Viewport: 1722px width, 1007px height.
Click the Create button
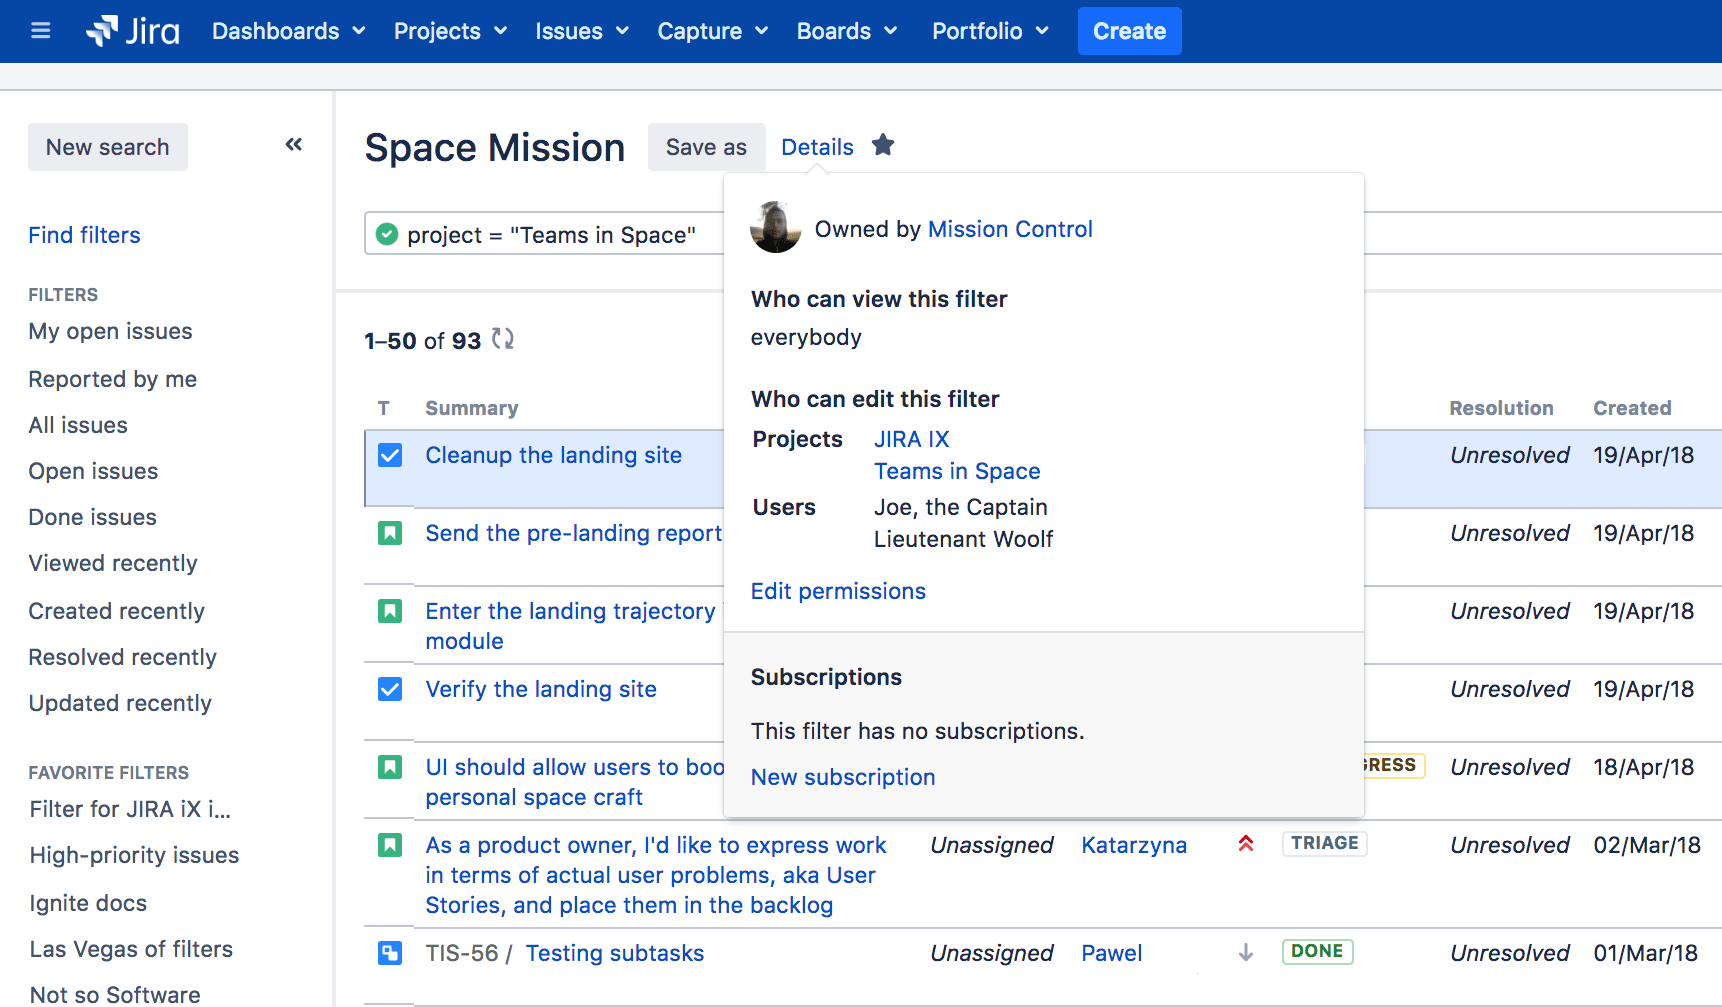[1129, 30]
